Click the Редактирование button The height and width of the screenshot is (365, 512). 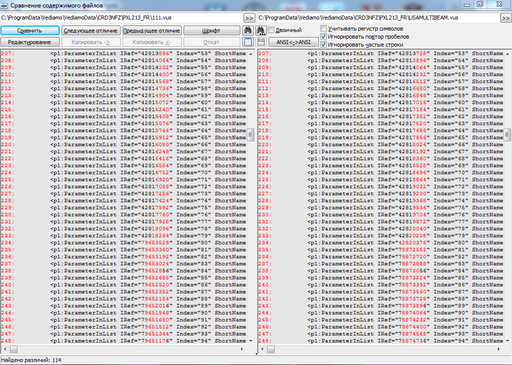[30, 42]
